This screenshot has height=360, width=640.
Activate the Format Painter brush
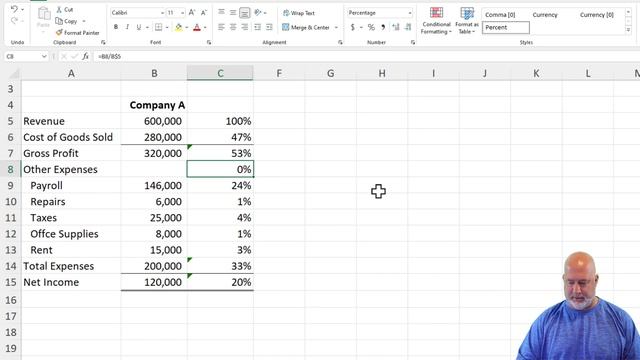[x=78, y=32]
